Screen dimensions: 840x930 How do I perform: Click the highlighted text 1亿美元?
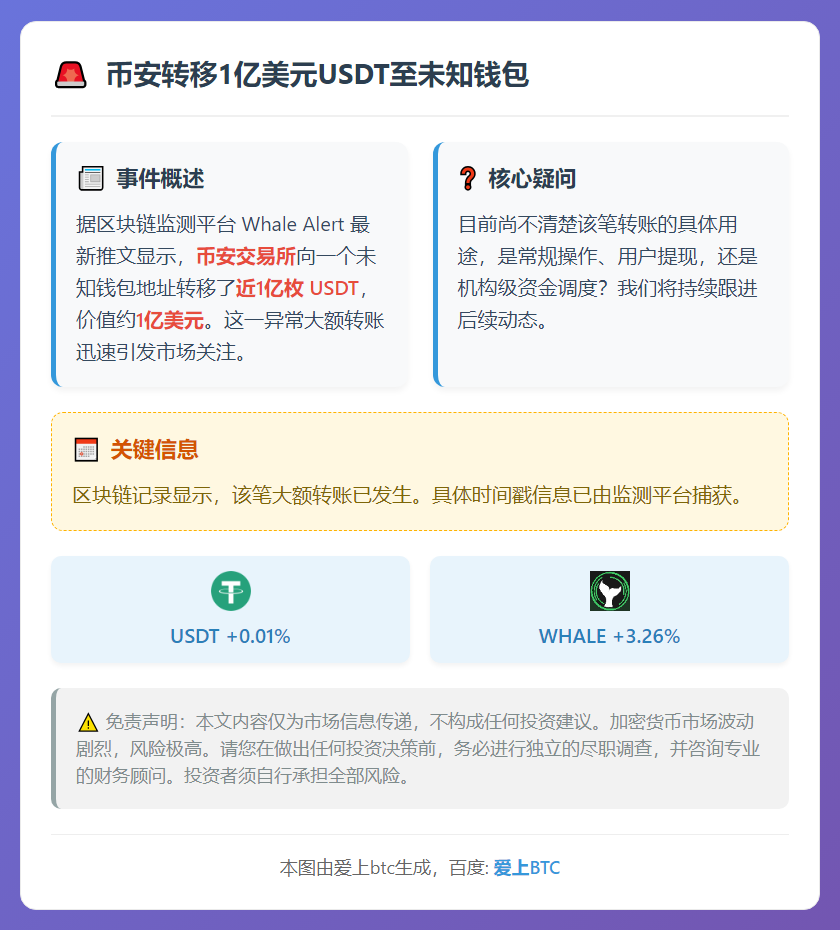(x=170, y=320)
